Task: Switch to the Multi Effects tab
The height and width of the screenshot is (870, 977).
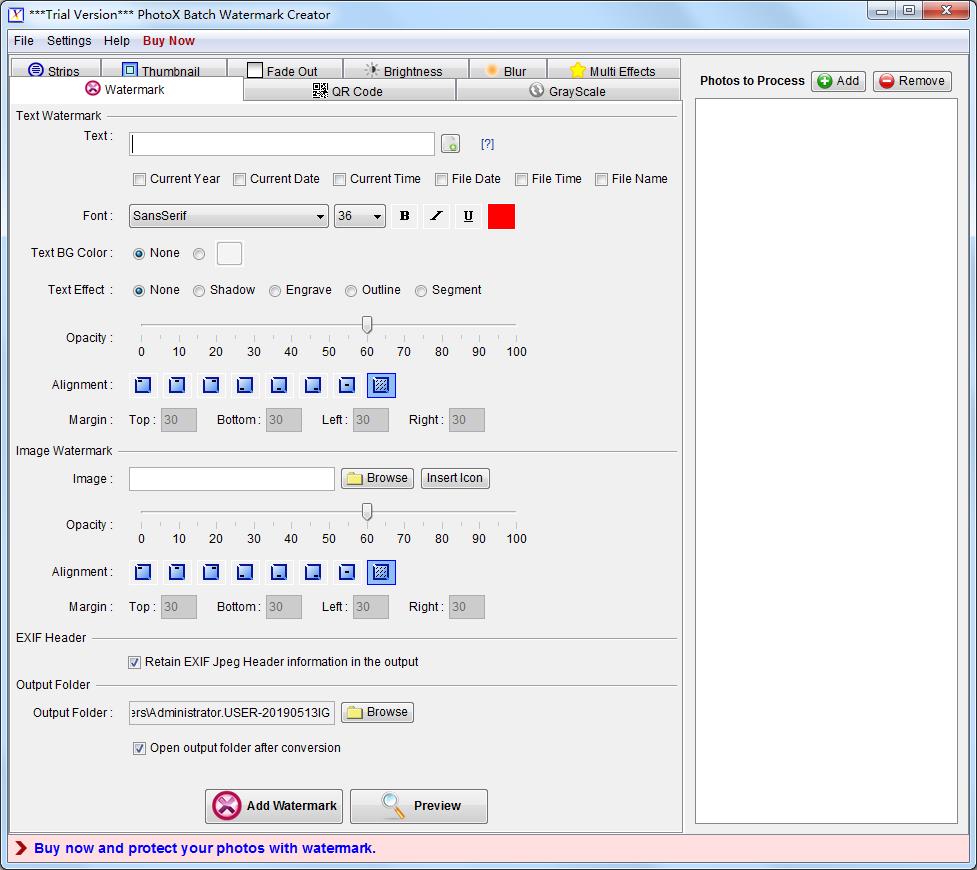Action: (614, 70)
